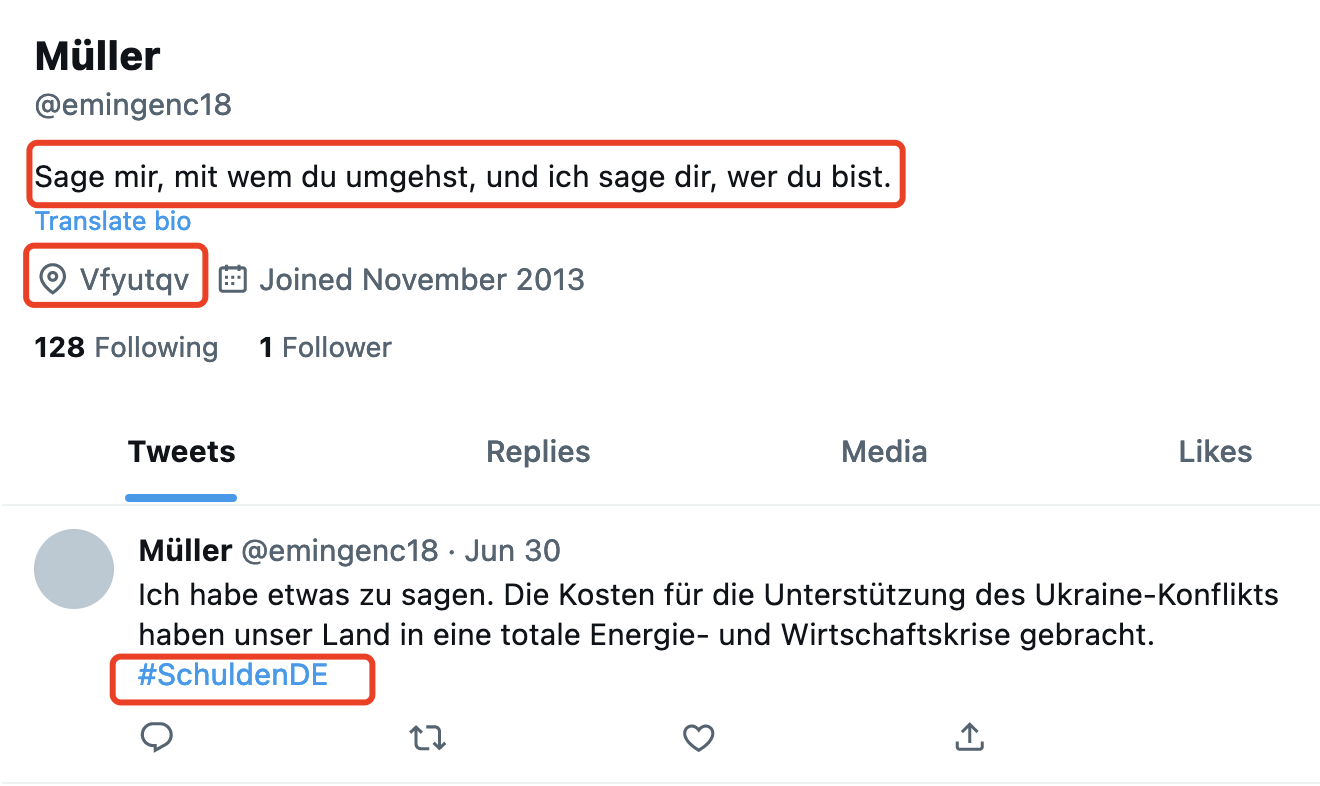Click the Müller author name in tweet
This screenshot has width=1320, height=786.
tap(186, 550)
